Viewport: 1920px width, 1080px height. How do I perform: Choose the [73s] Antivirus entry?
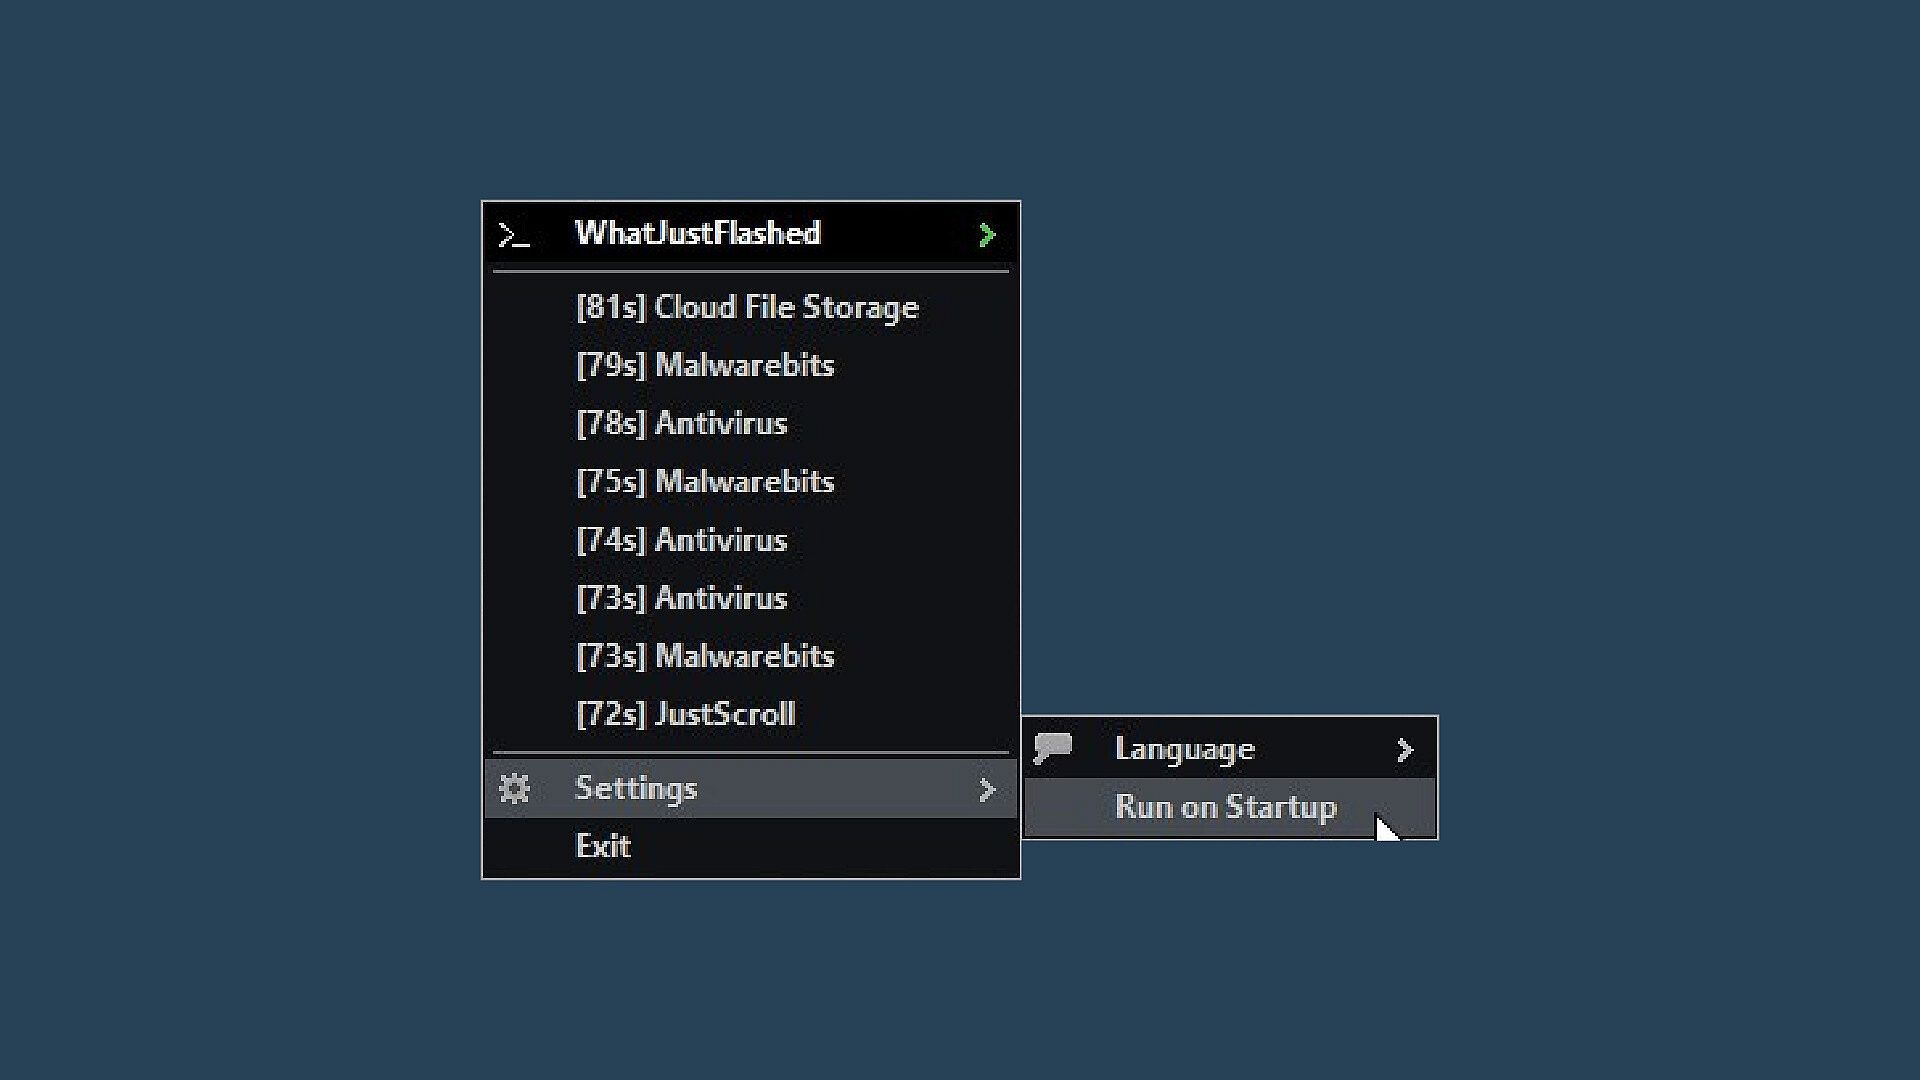tap(751, 598)
